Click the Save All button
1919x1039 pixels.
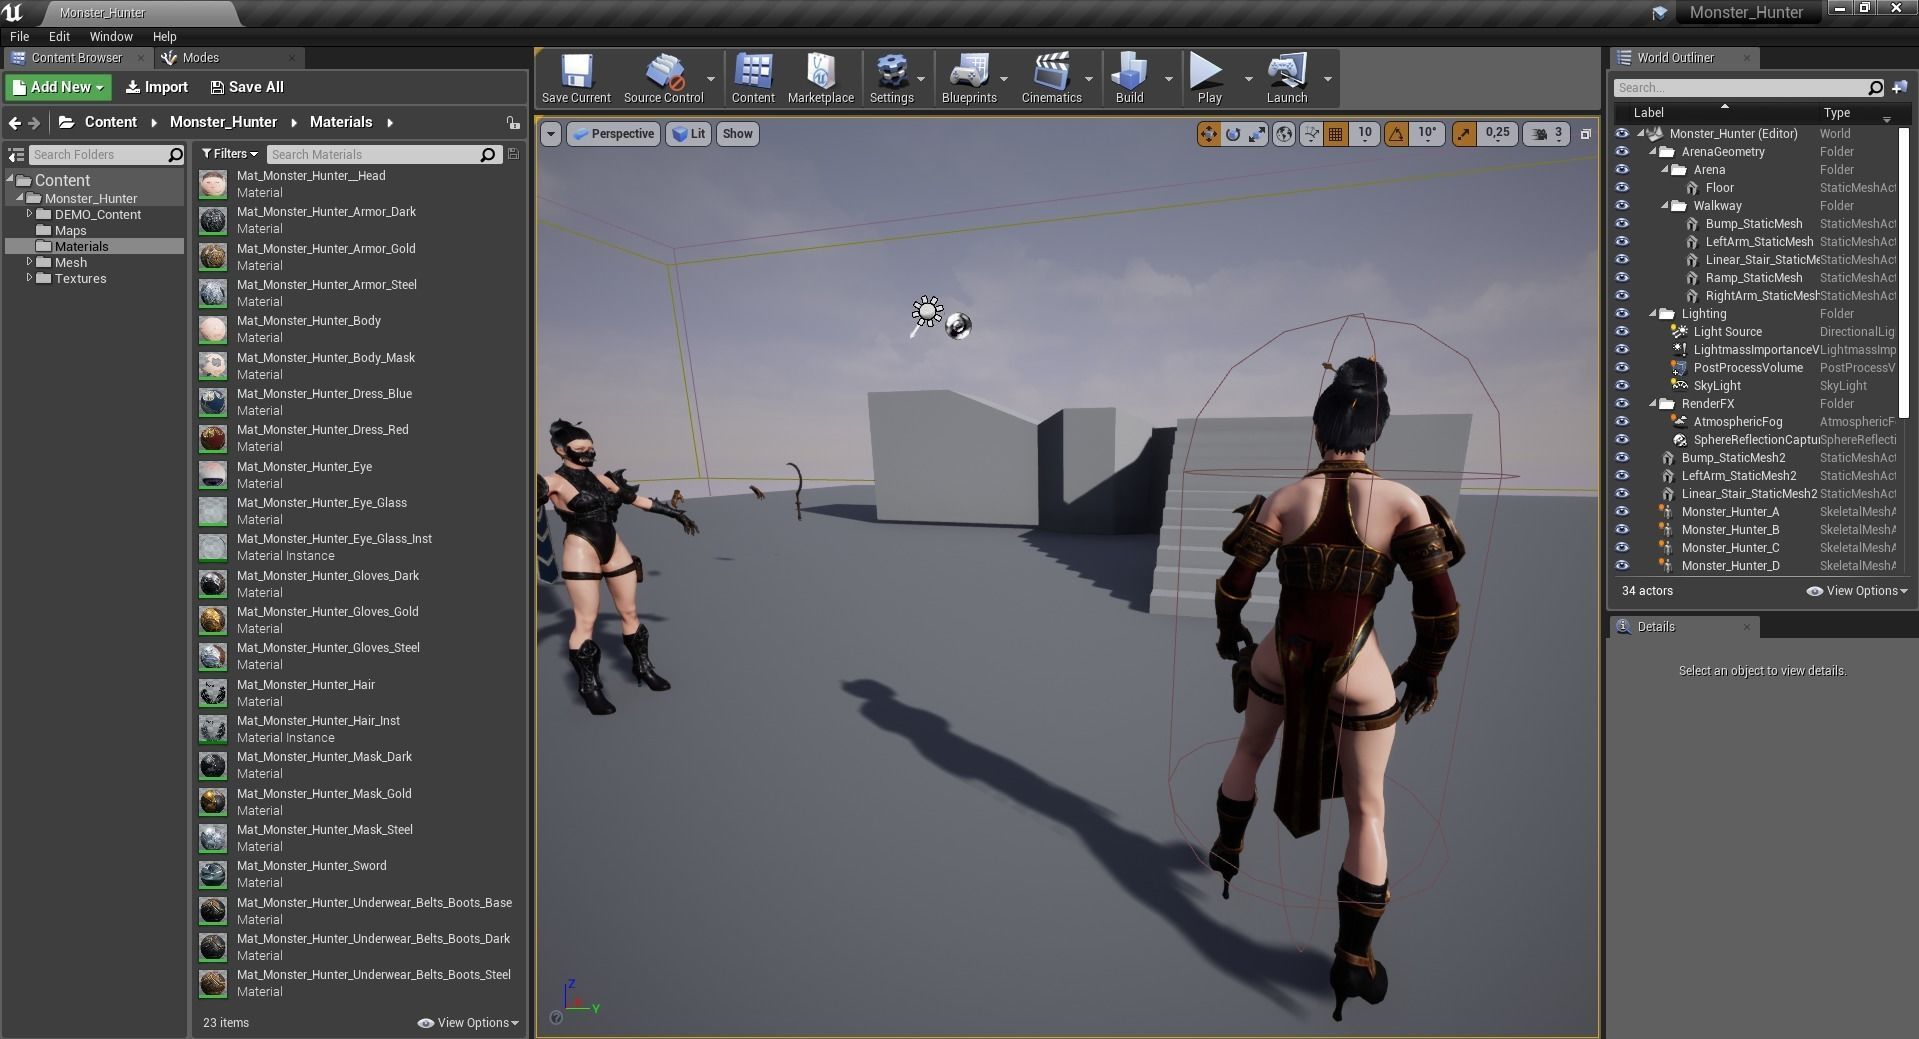coord(247,87)
